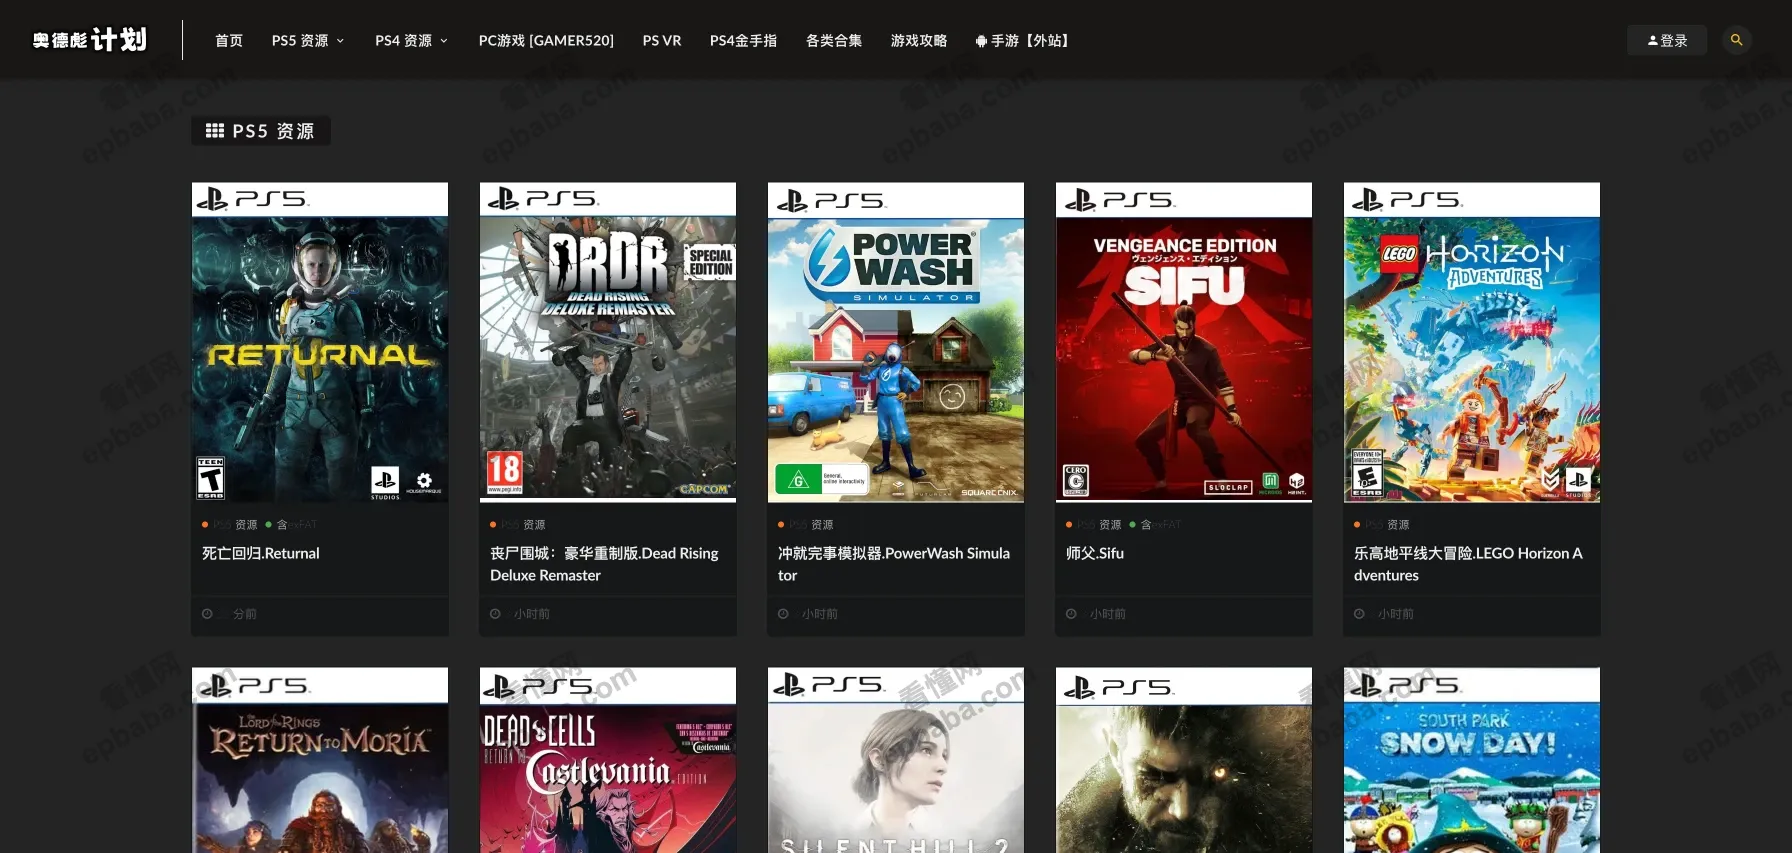
Task: Click the 师父.Sifu title link
Action: tap(1095, 553)
